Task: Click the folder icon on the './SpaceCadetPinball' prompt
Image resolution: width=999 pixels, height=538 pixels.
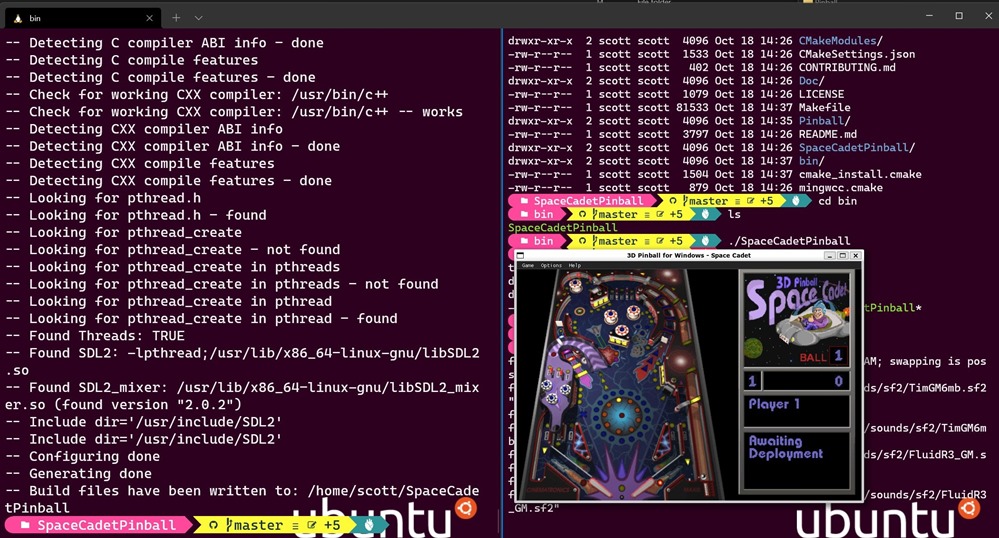Action: tap(525, 241)
